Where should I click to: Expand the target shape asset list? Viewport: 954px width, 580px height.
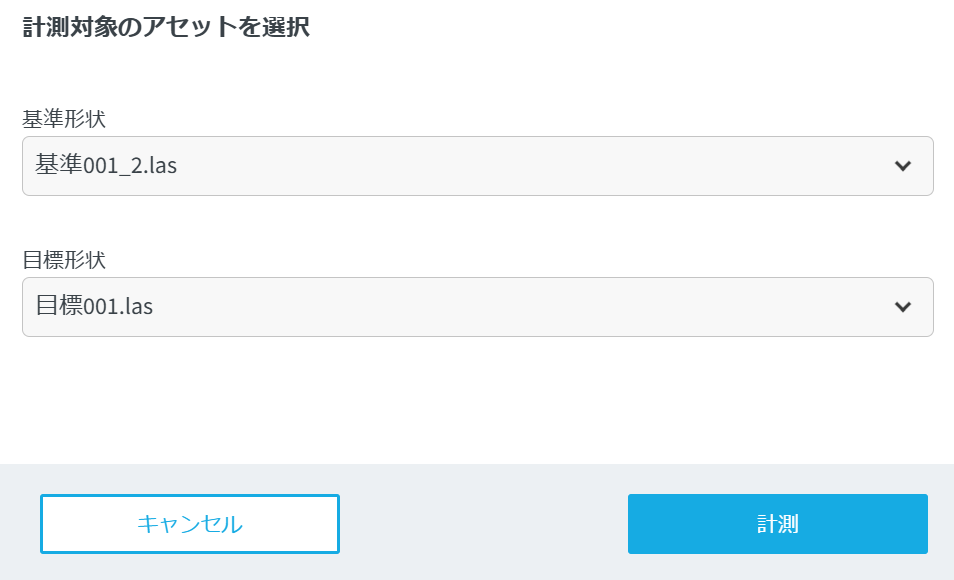pyautogui.click(x=477, y=307)
